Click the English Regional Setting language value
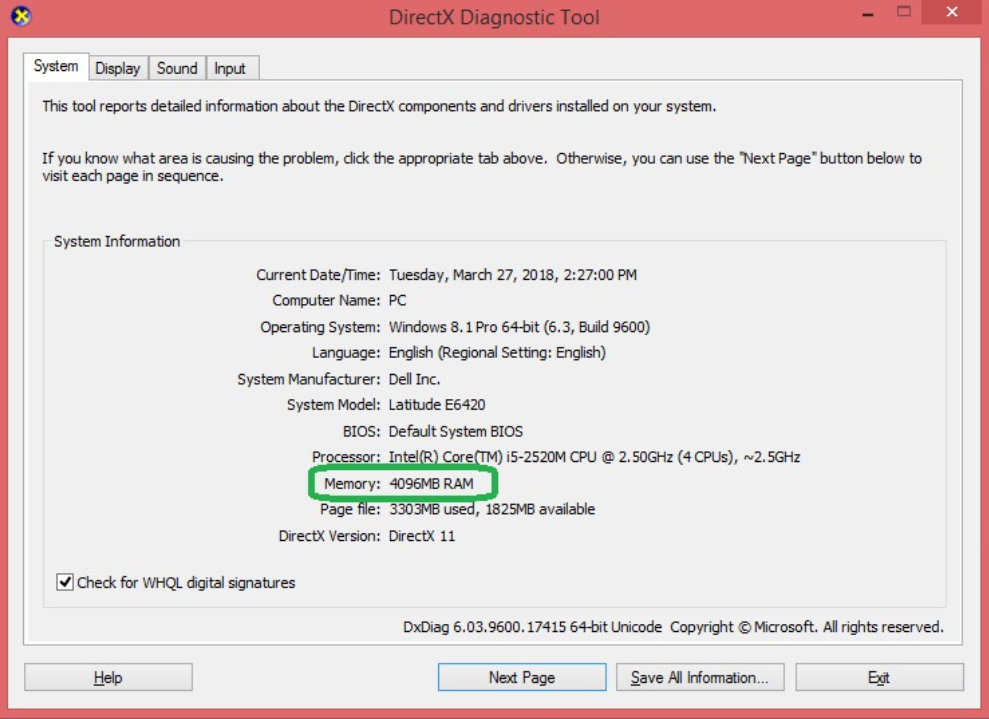989x719 pixels. point(497,353)
